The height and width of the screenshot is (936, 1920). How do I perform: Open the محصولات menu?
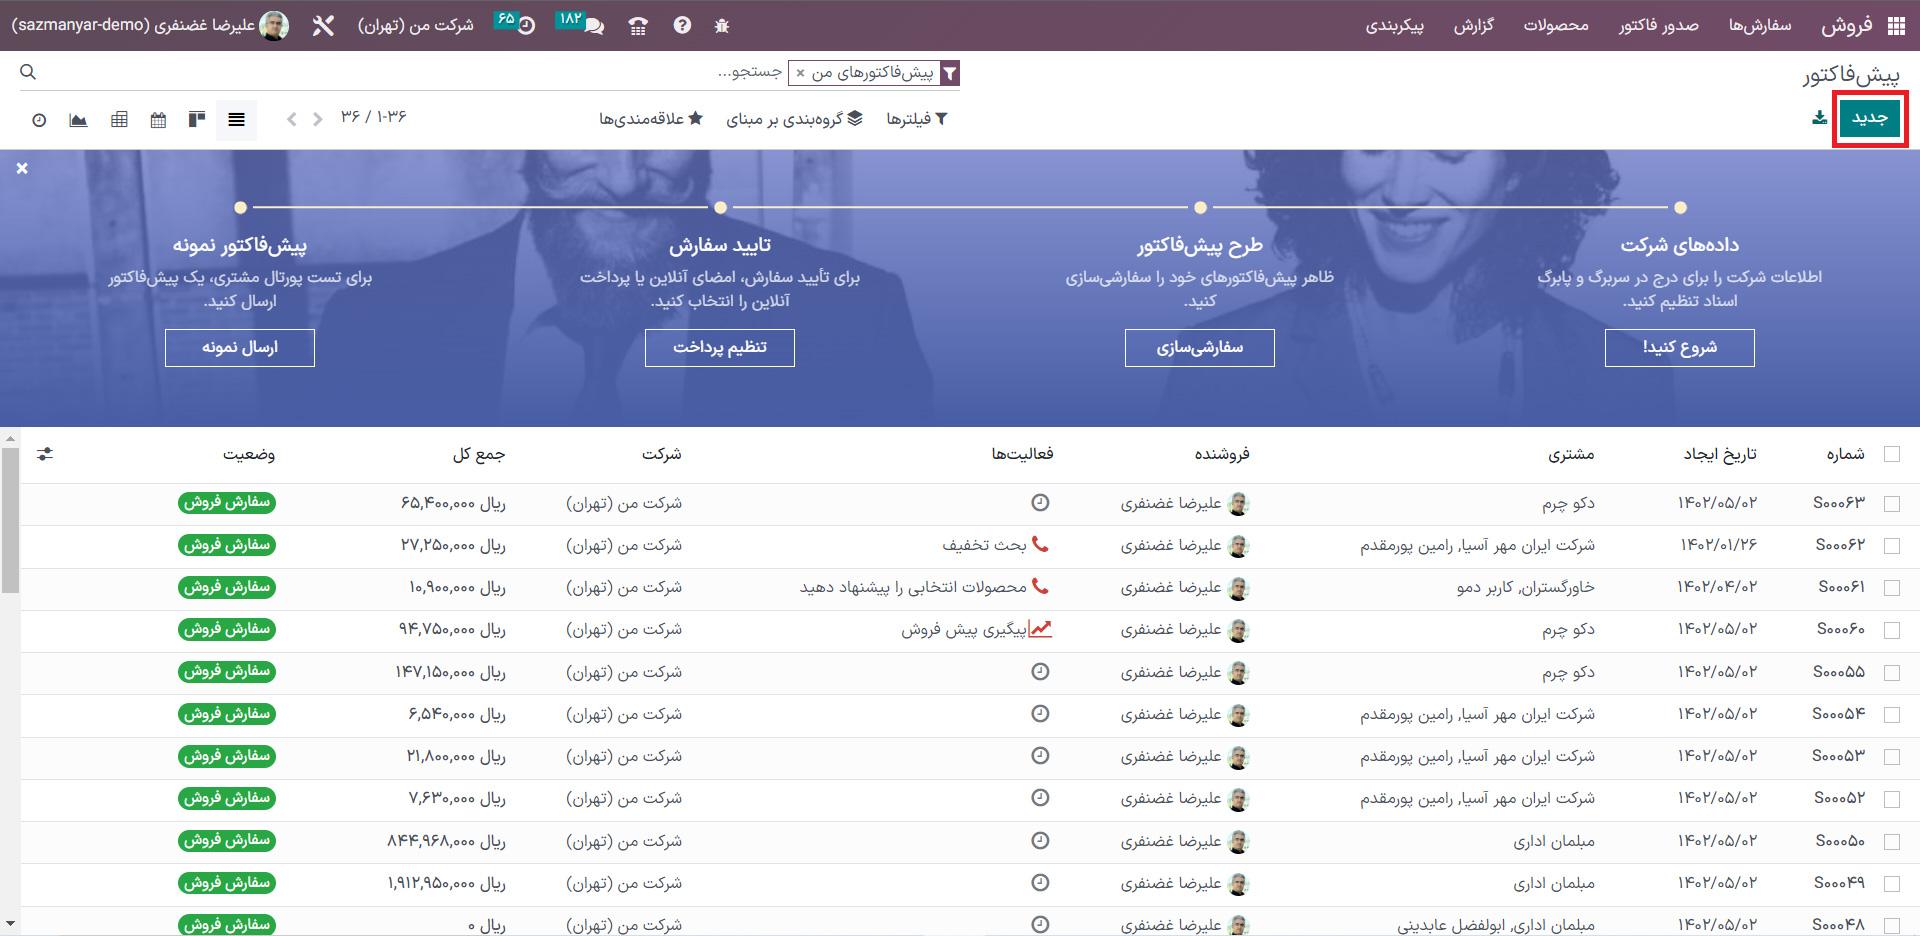point(1556,26)
